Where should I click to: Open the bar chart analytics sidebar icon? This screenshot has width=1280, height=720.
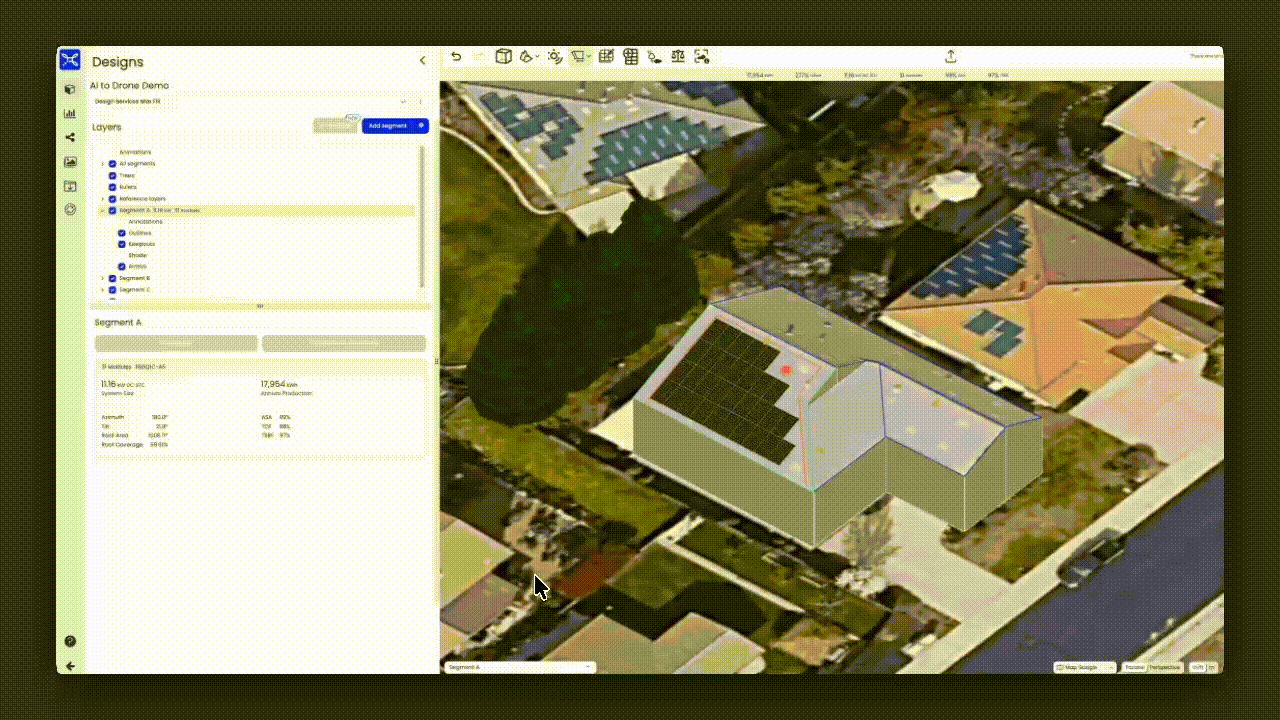point(70,113)
